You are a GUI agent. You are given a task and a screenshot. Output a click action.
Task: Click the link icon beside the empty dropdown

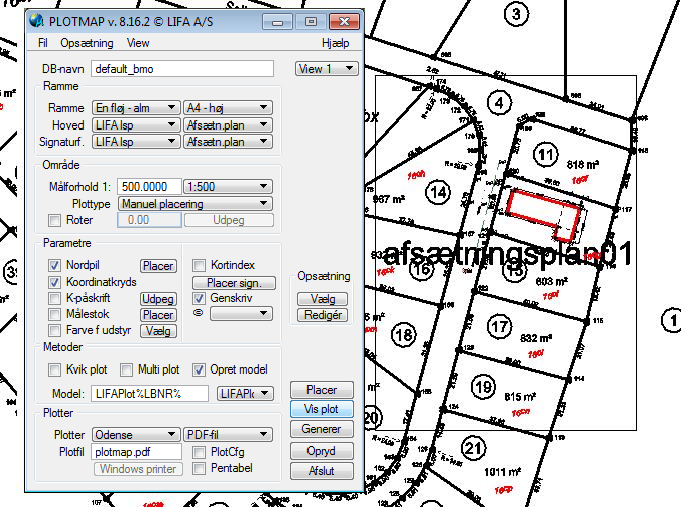coord(198,313)
